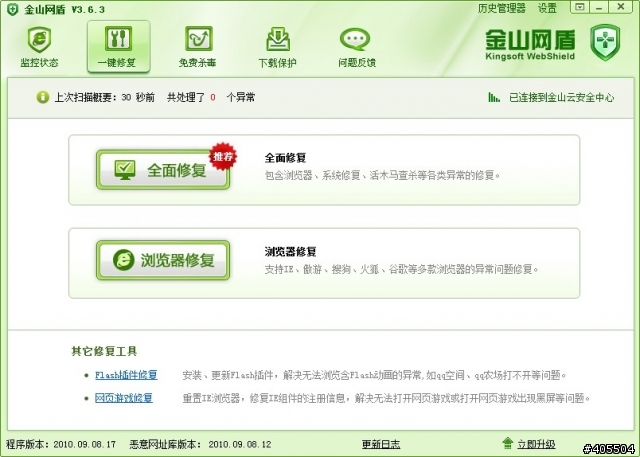This screenshot has height=457, width=640.
Task: Switch to the 下载保护 download protection tab
Action: (x=278, y=47)
